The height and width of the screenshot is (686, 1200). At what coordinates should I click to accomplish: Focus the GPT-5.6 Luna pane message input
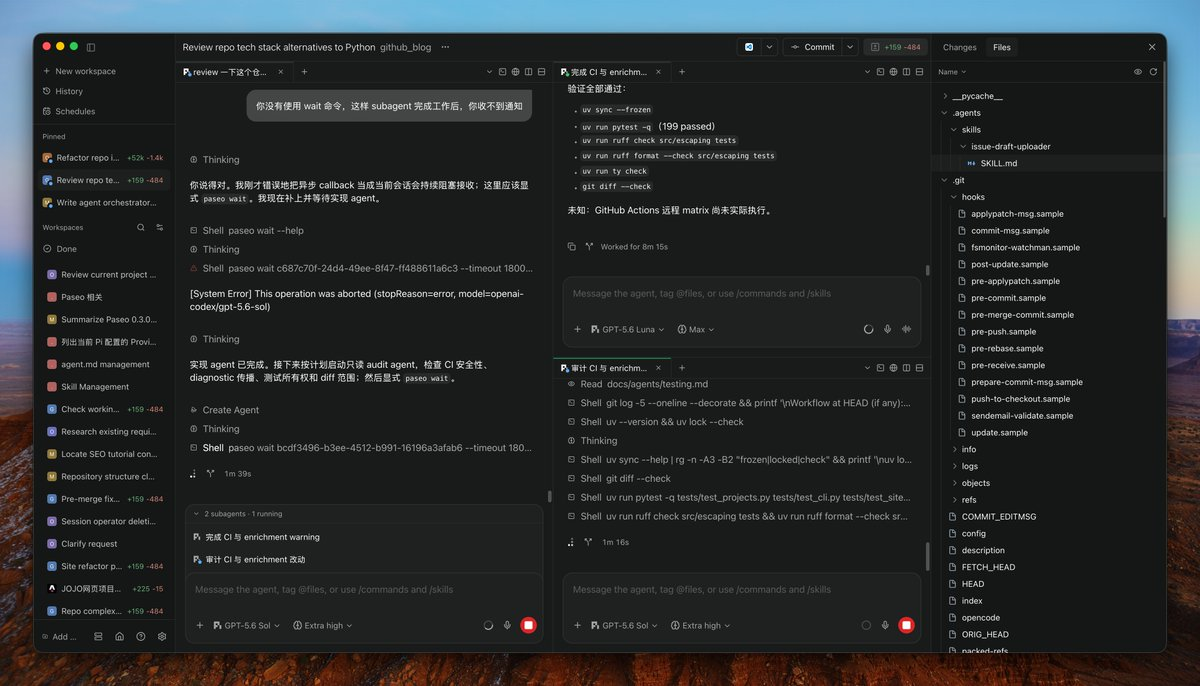coord(741,294)
